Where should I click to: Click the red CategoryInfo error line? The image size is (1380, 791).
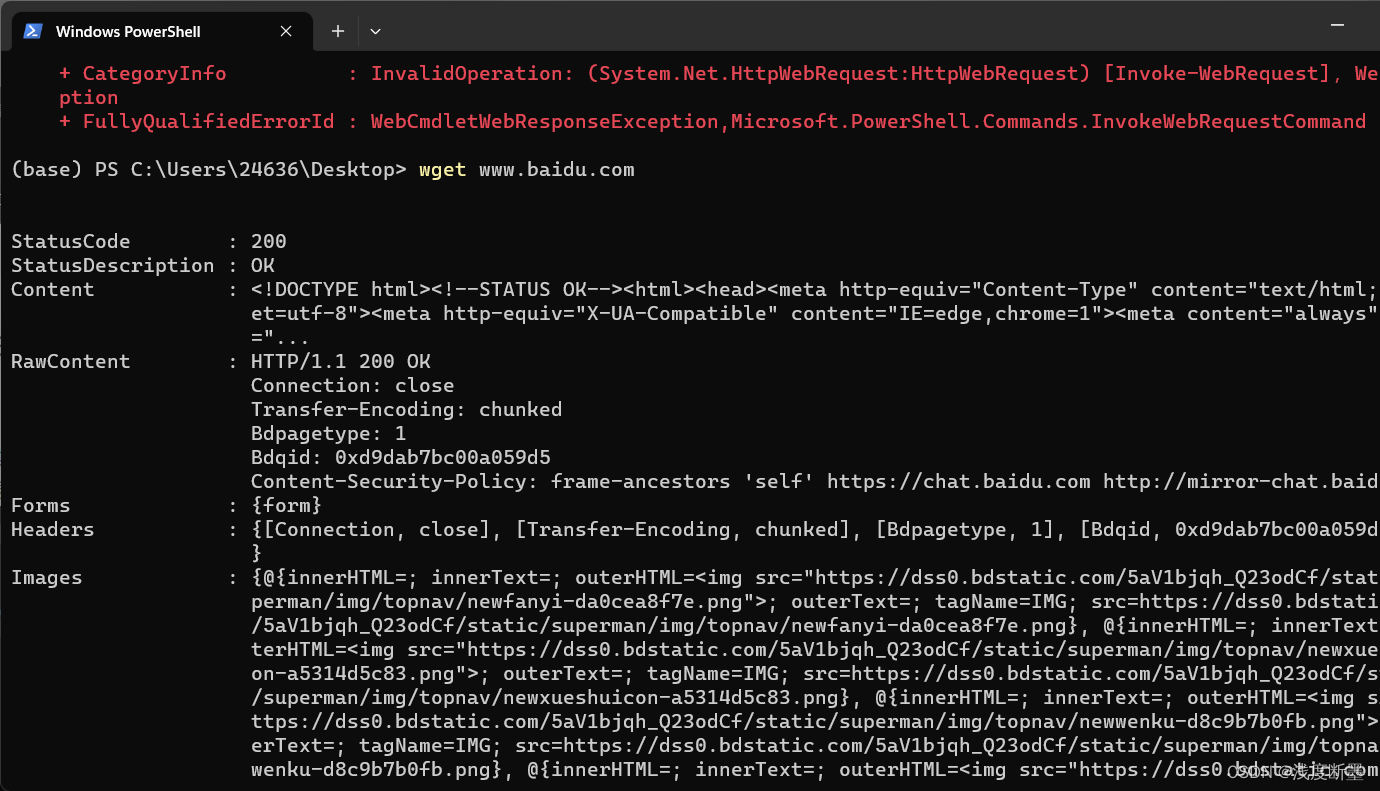[719, 73]
